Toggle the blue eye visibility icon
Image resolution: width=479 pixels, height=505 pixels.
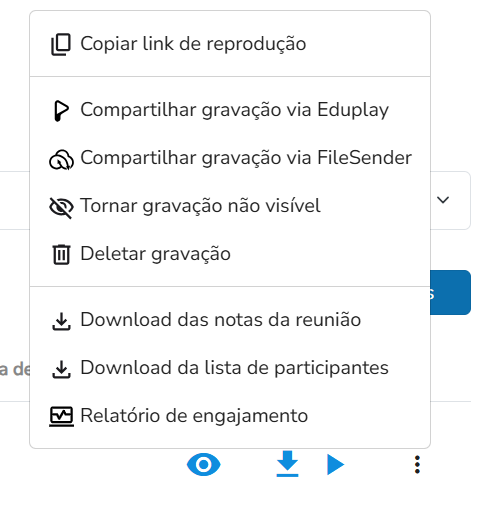(204, 465)
